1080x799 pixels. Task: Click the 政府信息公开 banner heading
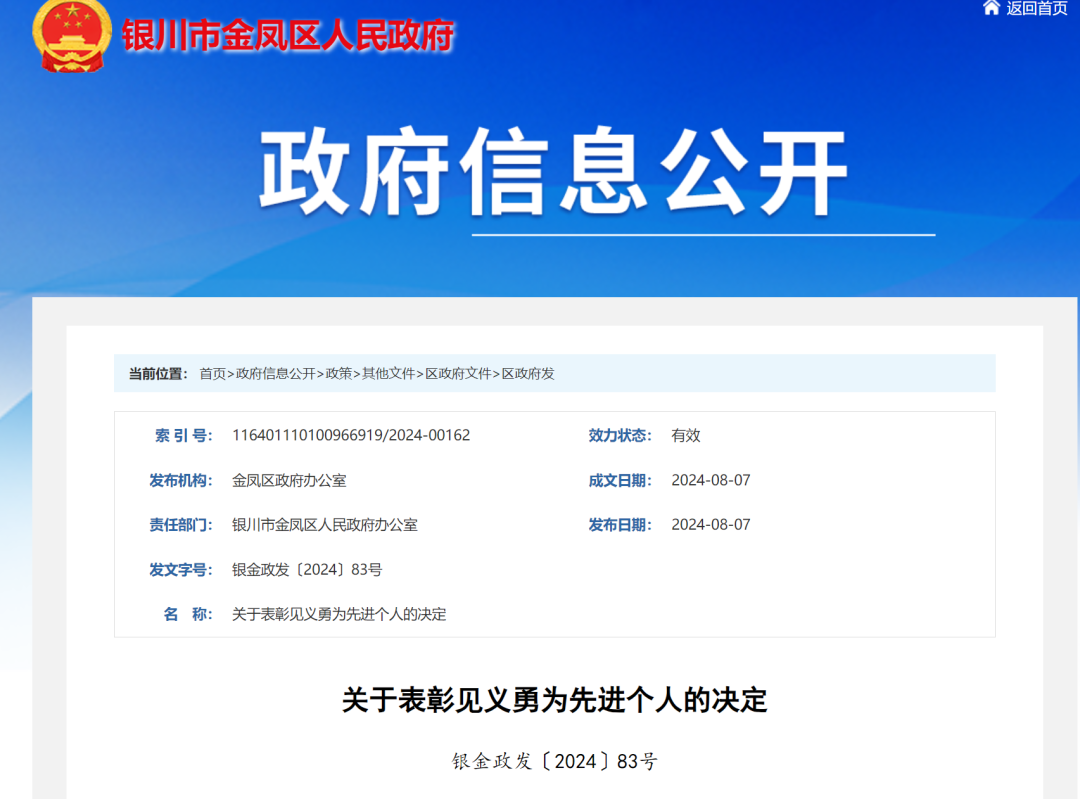pos(556,170)
